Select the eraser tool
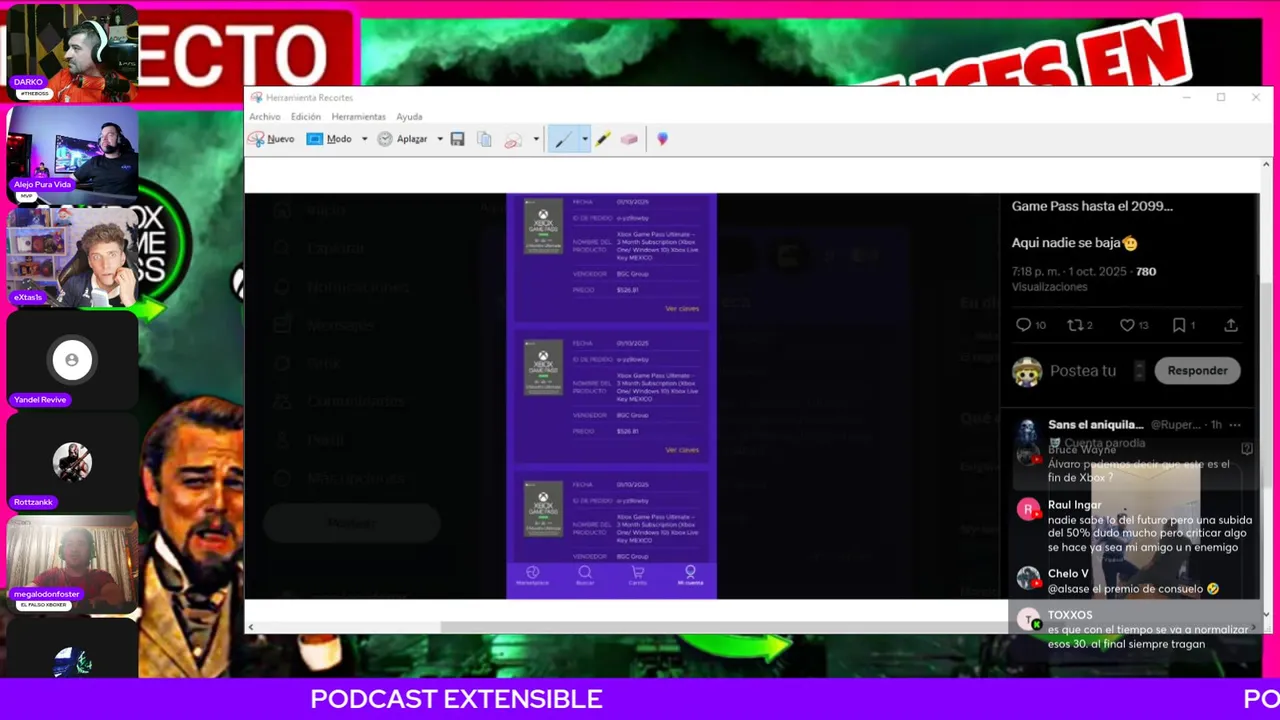The image size is (1280, 720). pos(629,139)
